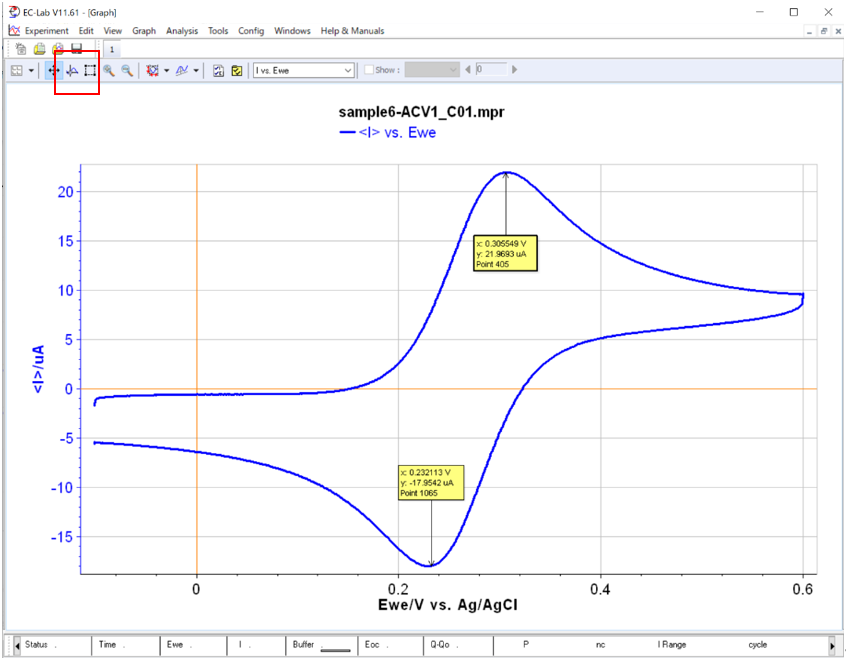846x660 pixels.
Task: Click the red point selection analysis icon
Action: pyautogui.click(x=153, y=70)
